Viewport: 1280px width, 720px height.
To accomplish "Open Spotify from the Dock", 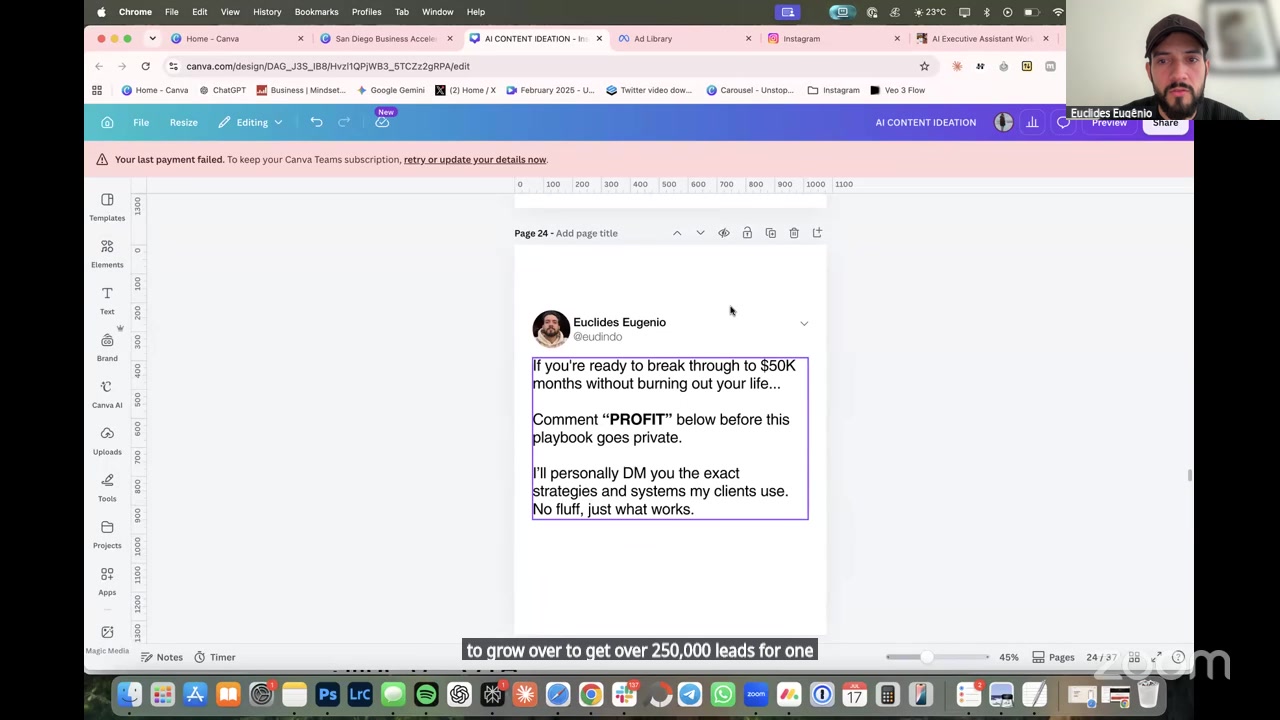I will point(426,695).
